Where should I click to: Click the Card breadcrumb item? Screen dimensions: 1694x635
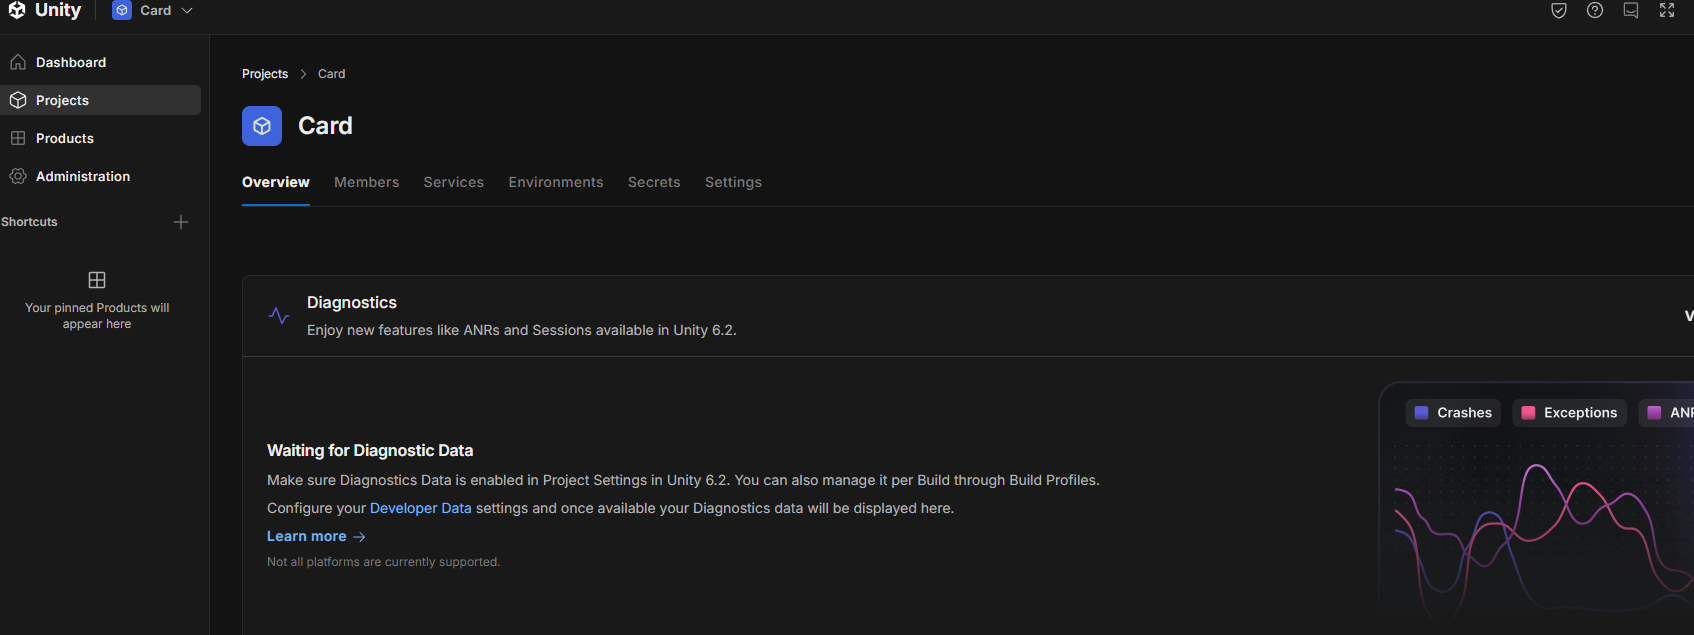pos(331,74)
